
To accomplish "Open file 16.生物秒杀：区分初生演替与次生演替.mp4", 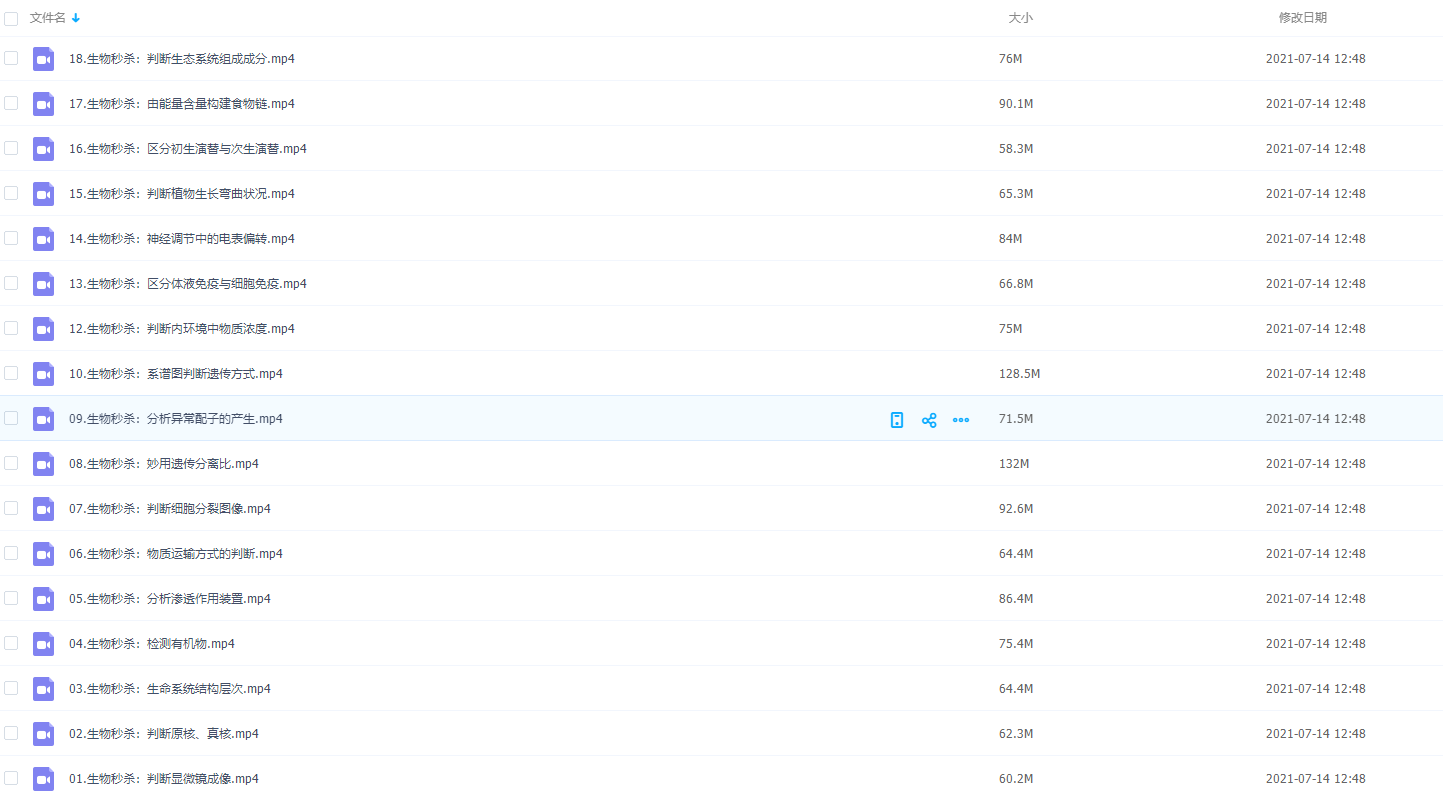I will (x=187, y=149).
